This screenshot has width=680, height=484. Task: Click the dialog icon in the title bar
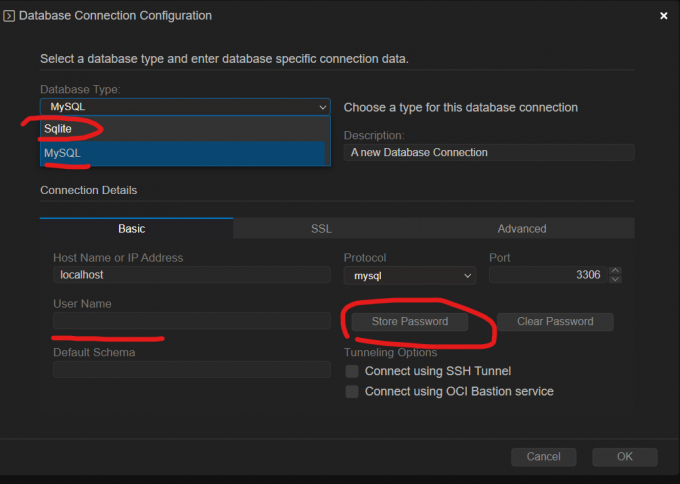9,16
